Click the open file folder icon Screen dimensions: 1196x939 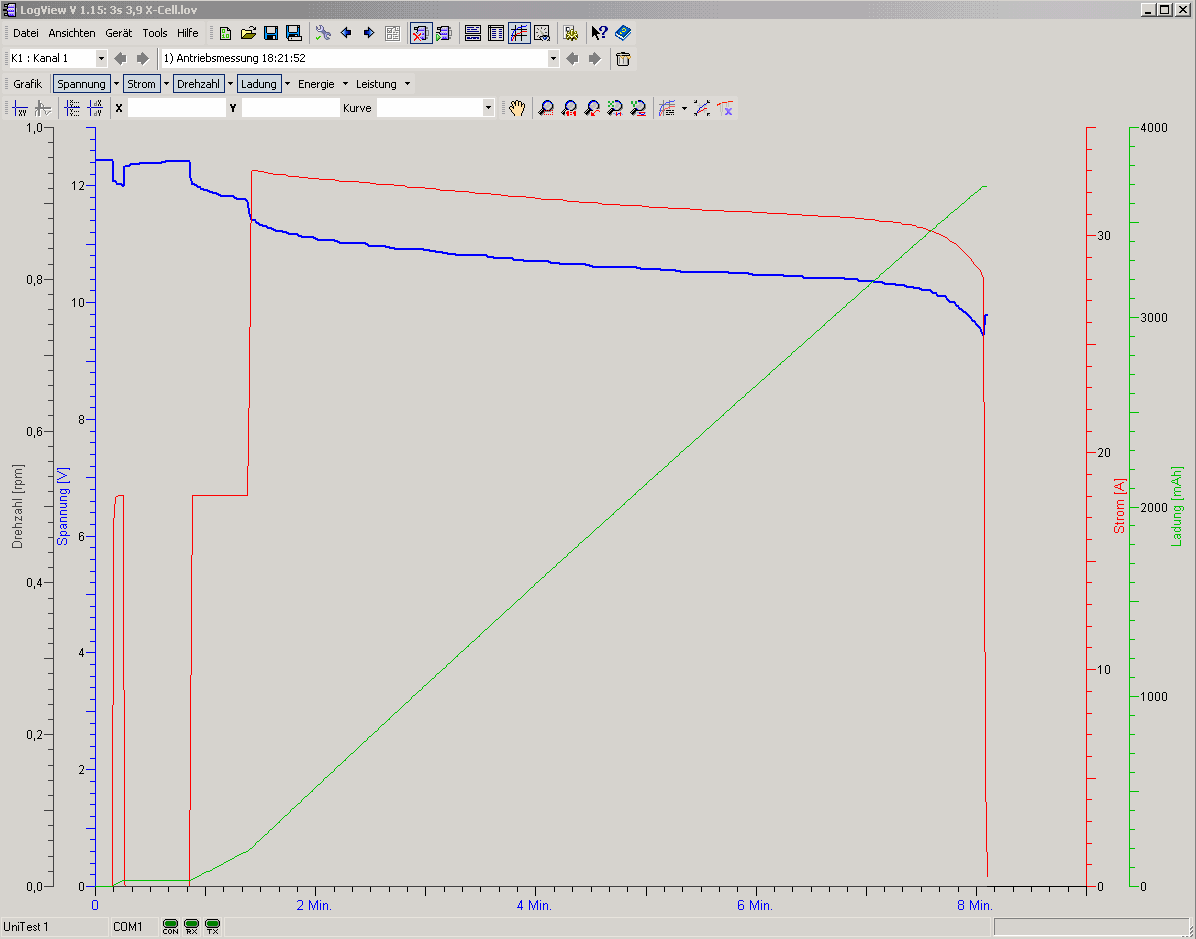(x=248, y=33)
